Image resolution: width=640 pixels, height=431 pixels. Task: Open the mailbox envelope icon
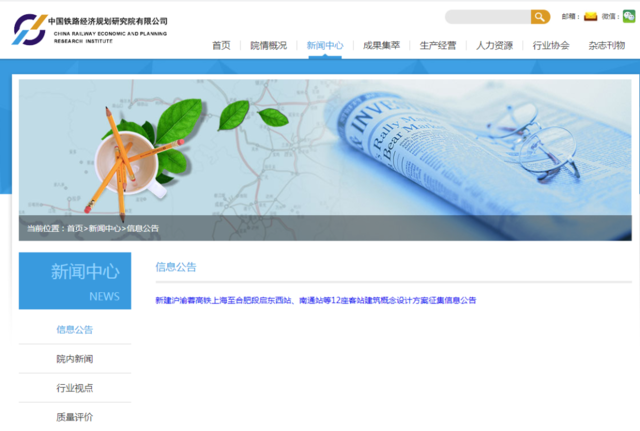pyautogui.click(x=590, y=16)
